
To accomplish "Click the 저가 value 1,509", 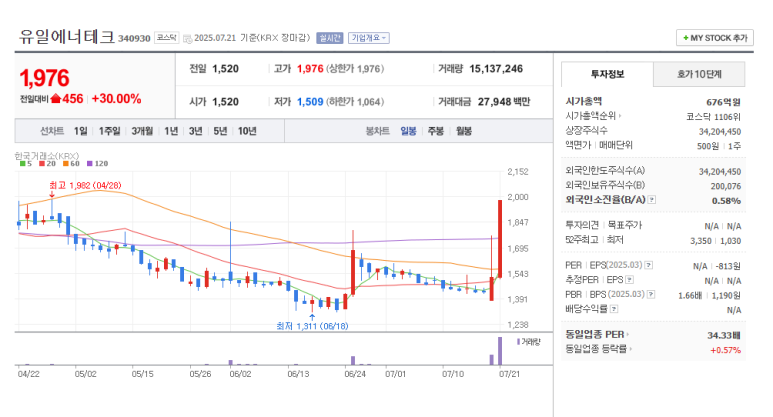I will tap(310, 102).
